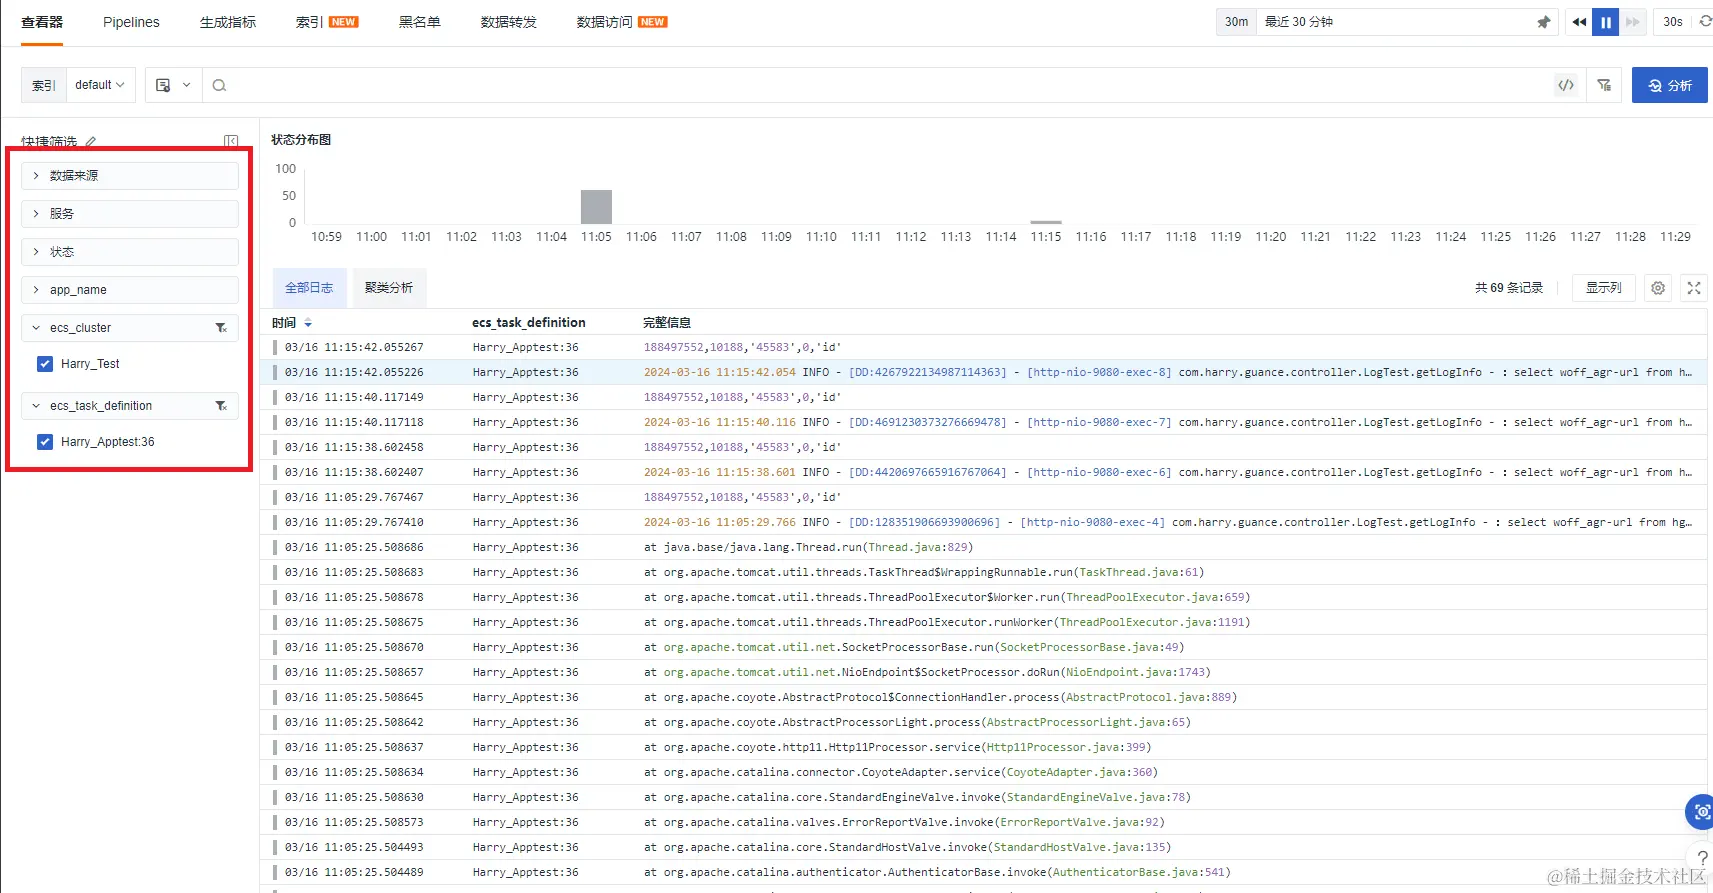Screen dimensions: 1713x893
Task: Edit quick filters via pencil icon
Action: 91,141
